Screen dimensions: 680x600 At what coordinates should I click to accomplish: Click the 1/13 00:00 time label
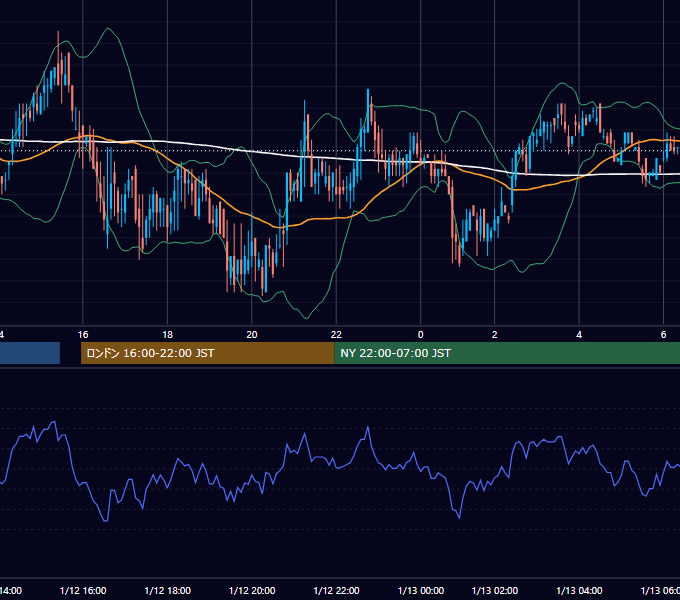421,590
